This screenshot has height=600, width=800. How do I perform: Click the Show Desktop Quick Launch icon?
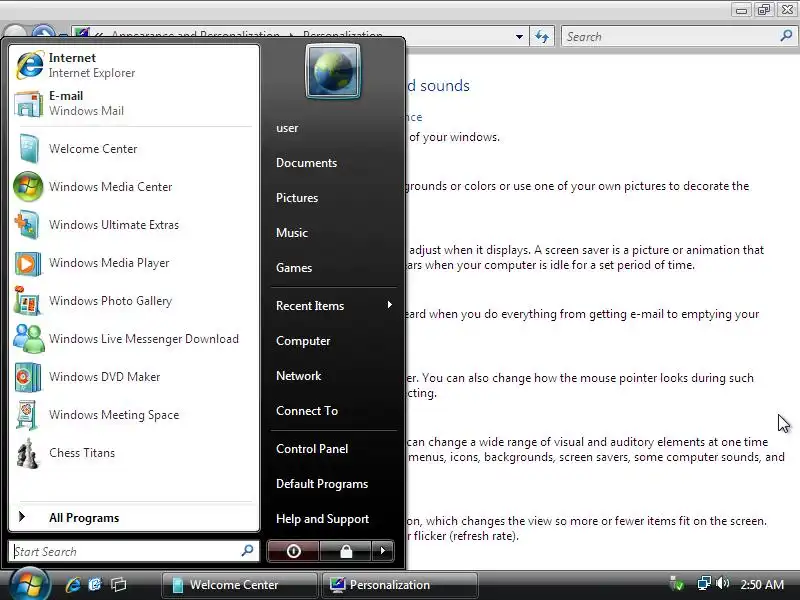point(95,585)
